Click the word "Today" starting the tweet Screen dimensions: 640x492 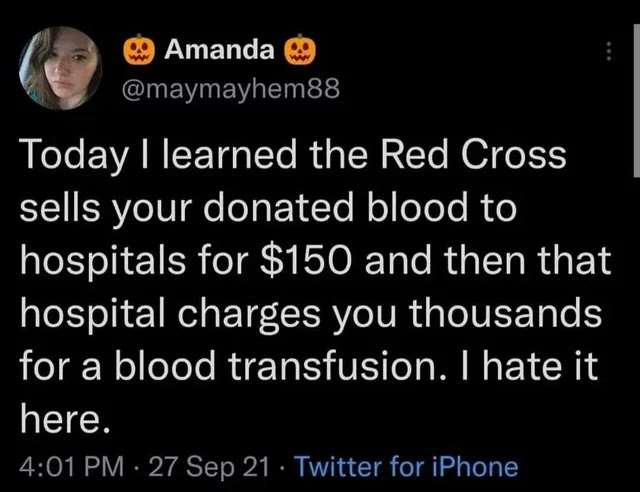tap(73, 156)
